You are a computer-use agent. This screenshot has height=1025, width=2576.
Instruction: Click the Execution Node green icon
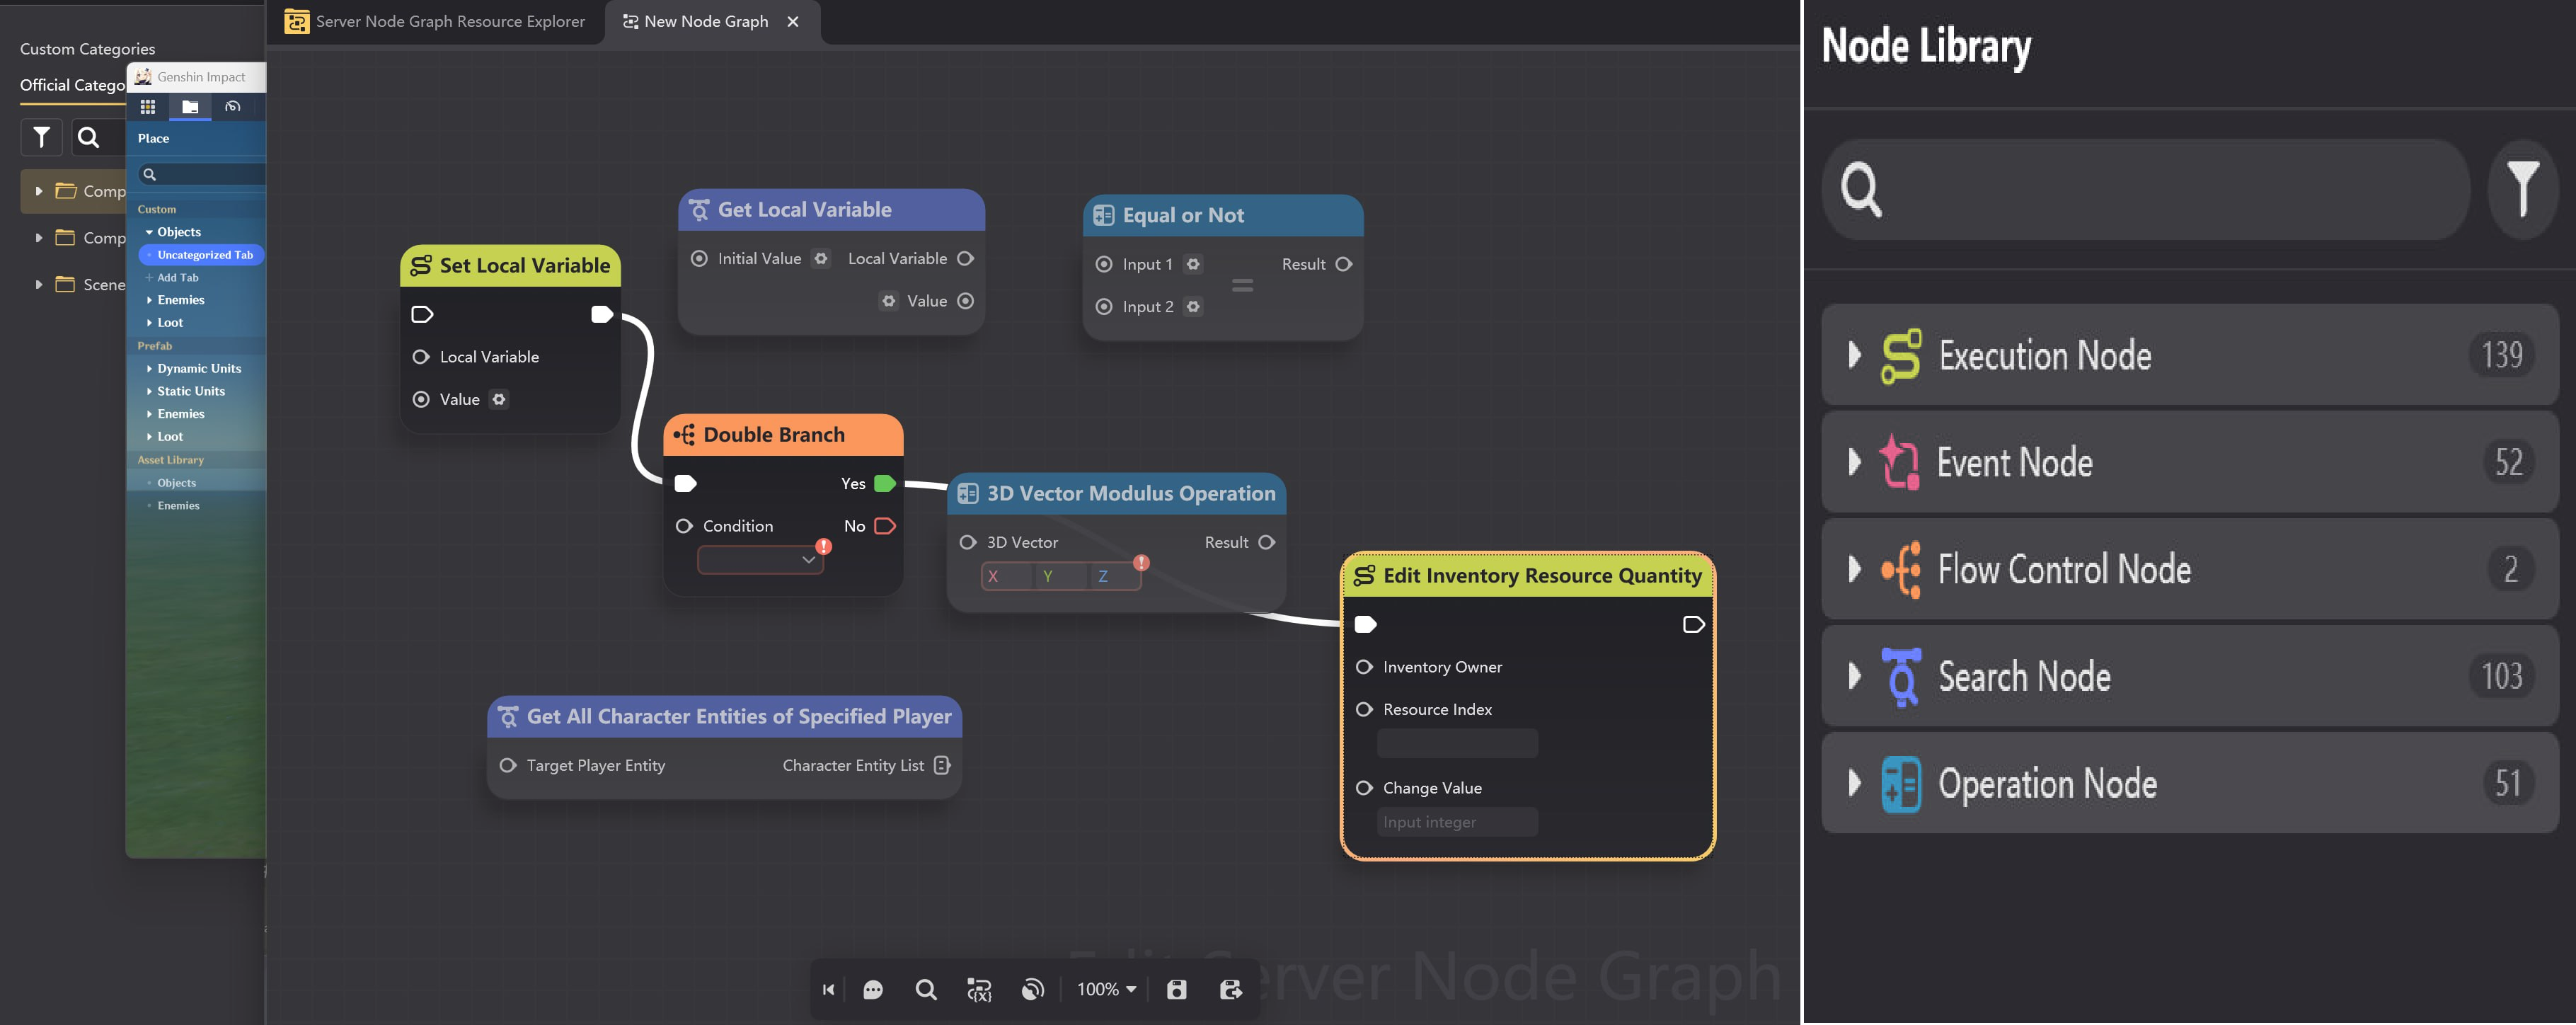pyautogui.click(x=1900, y=356)
